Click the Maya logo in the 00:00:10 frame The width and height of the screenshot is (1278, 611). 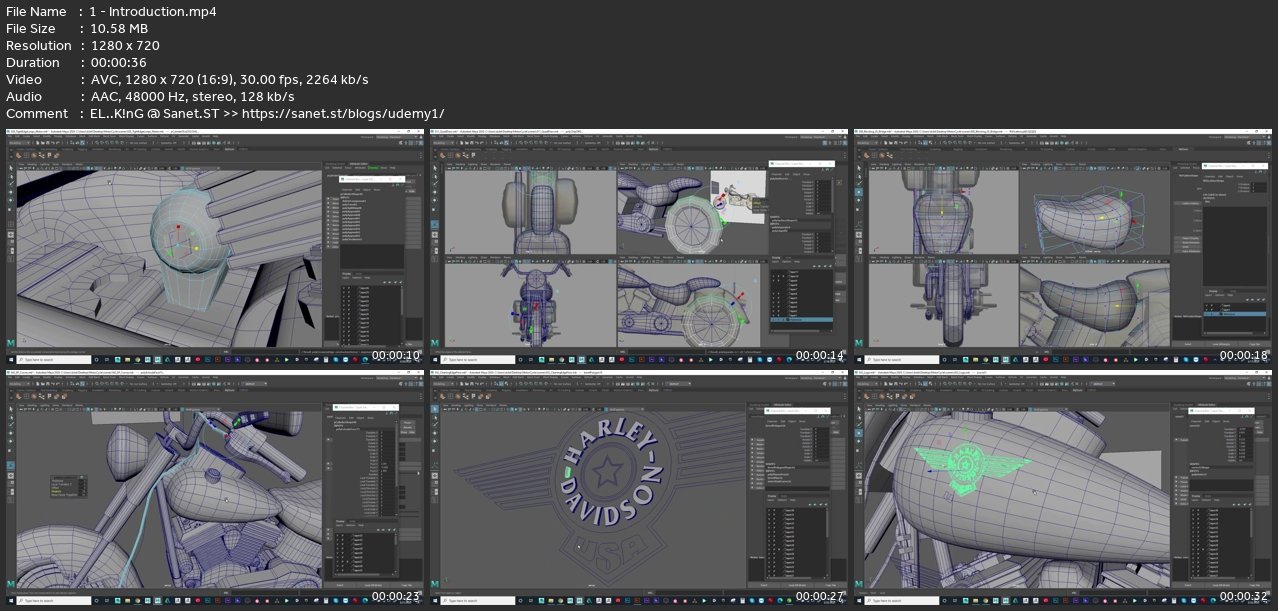tap(10, 343)
